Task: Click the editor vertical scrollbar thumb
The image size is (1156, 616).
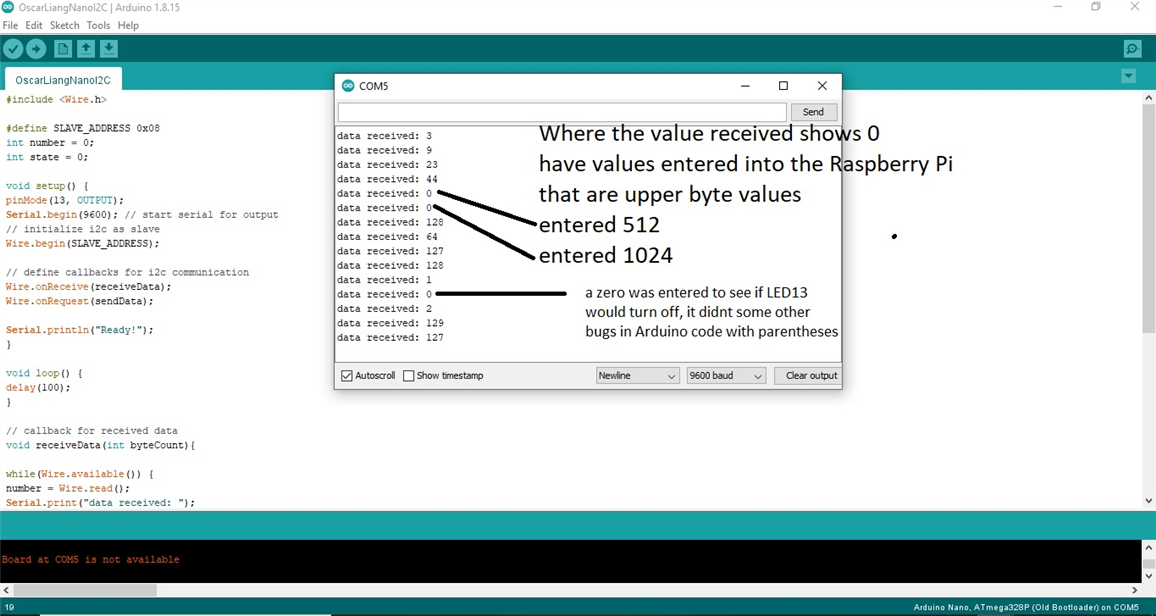Action: tap(1149, 217)
